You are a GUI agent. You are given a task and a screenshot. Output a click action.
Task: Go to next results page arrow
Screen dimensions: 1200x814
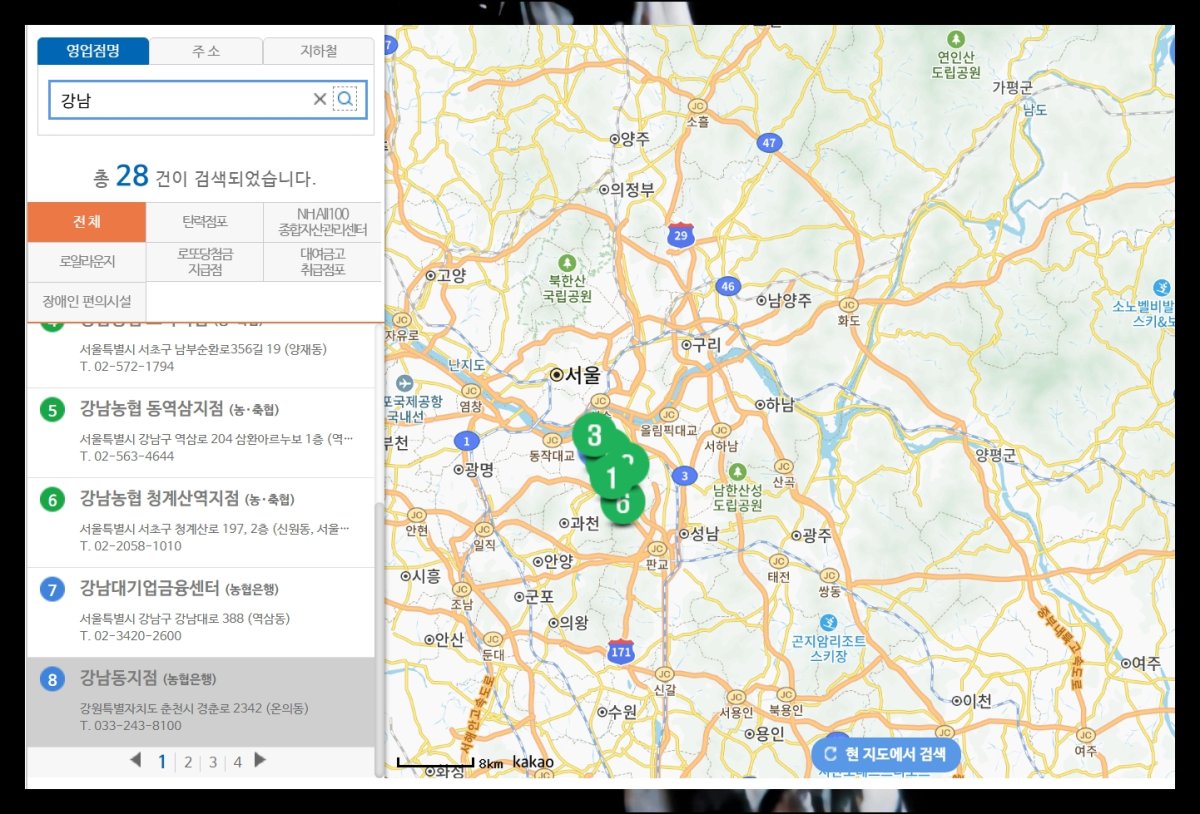click(x=260, y=761)
